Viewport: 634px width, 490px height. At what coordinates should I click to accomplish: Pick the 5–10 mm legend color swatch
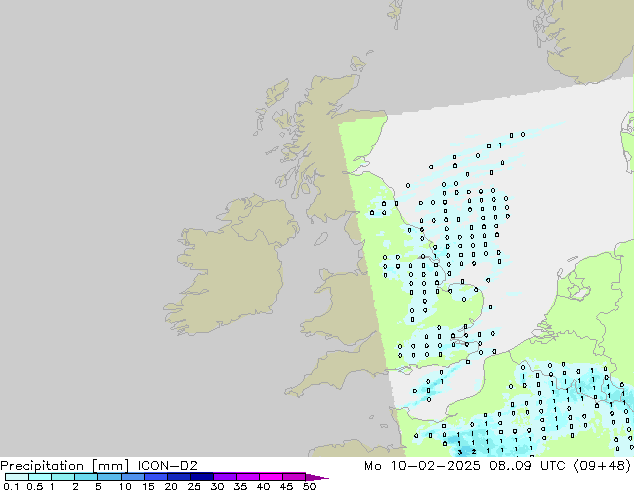[x=109, y=477]
